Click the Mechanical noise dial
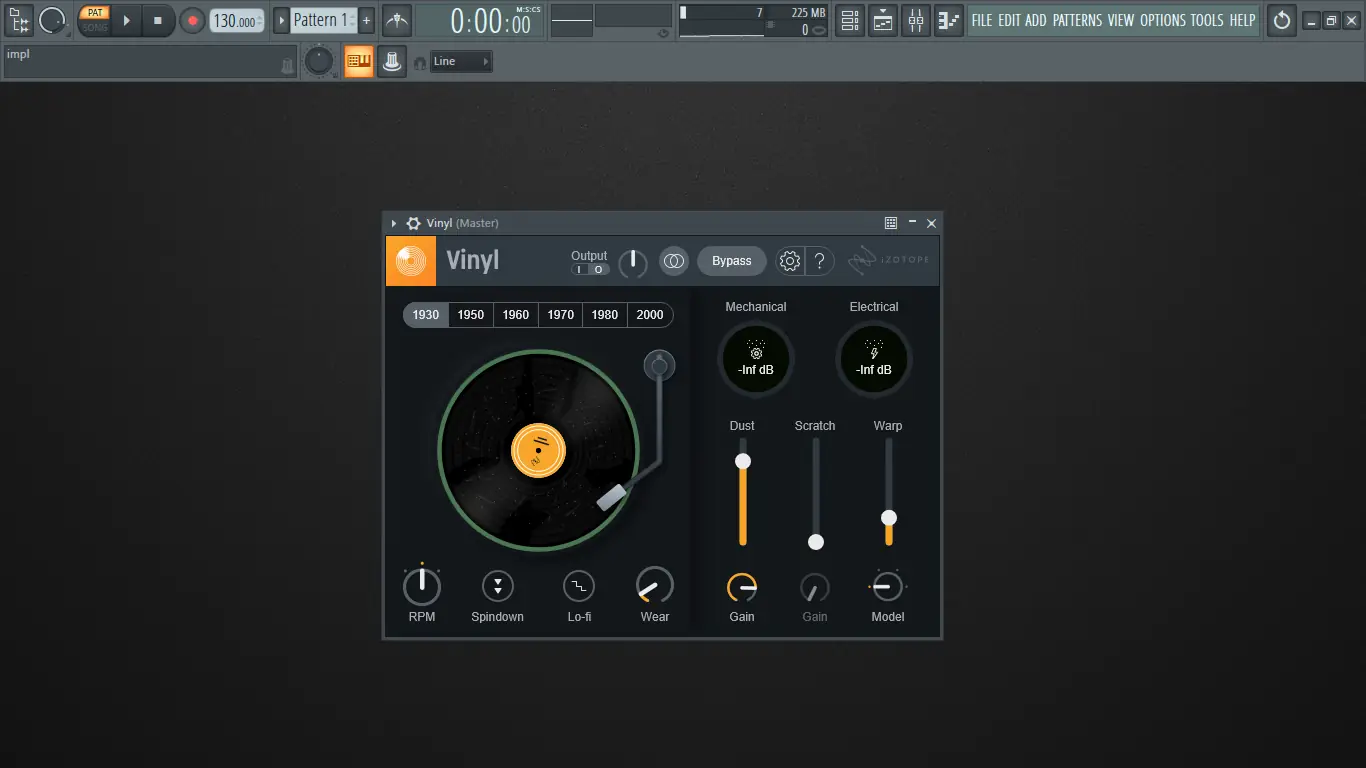This screenshot has width=1366, height=768. coord(756,358)
